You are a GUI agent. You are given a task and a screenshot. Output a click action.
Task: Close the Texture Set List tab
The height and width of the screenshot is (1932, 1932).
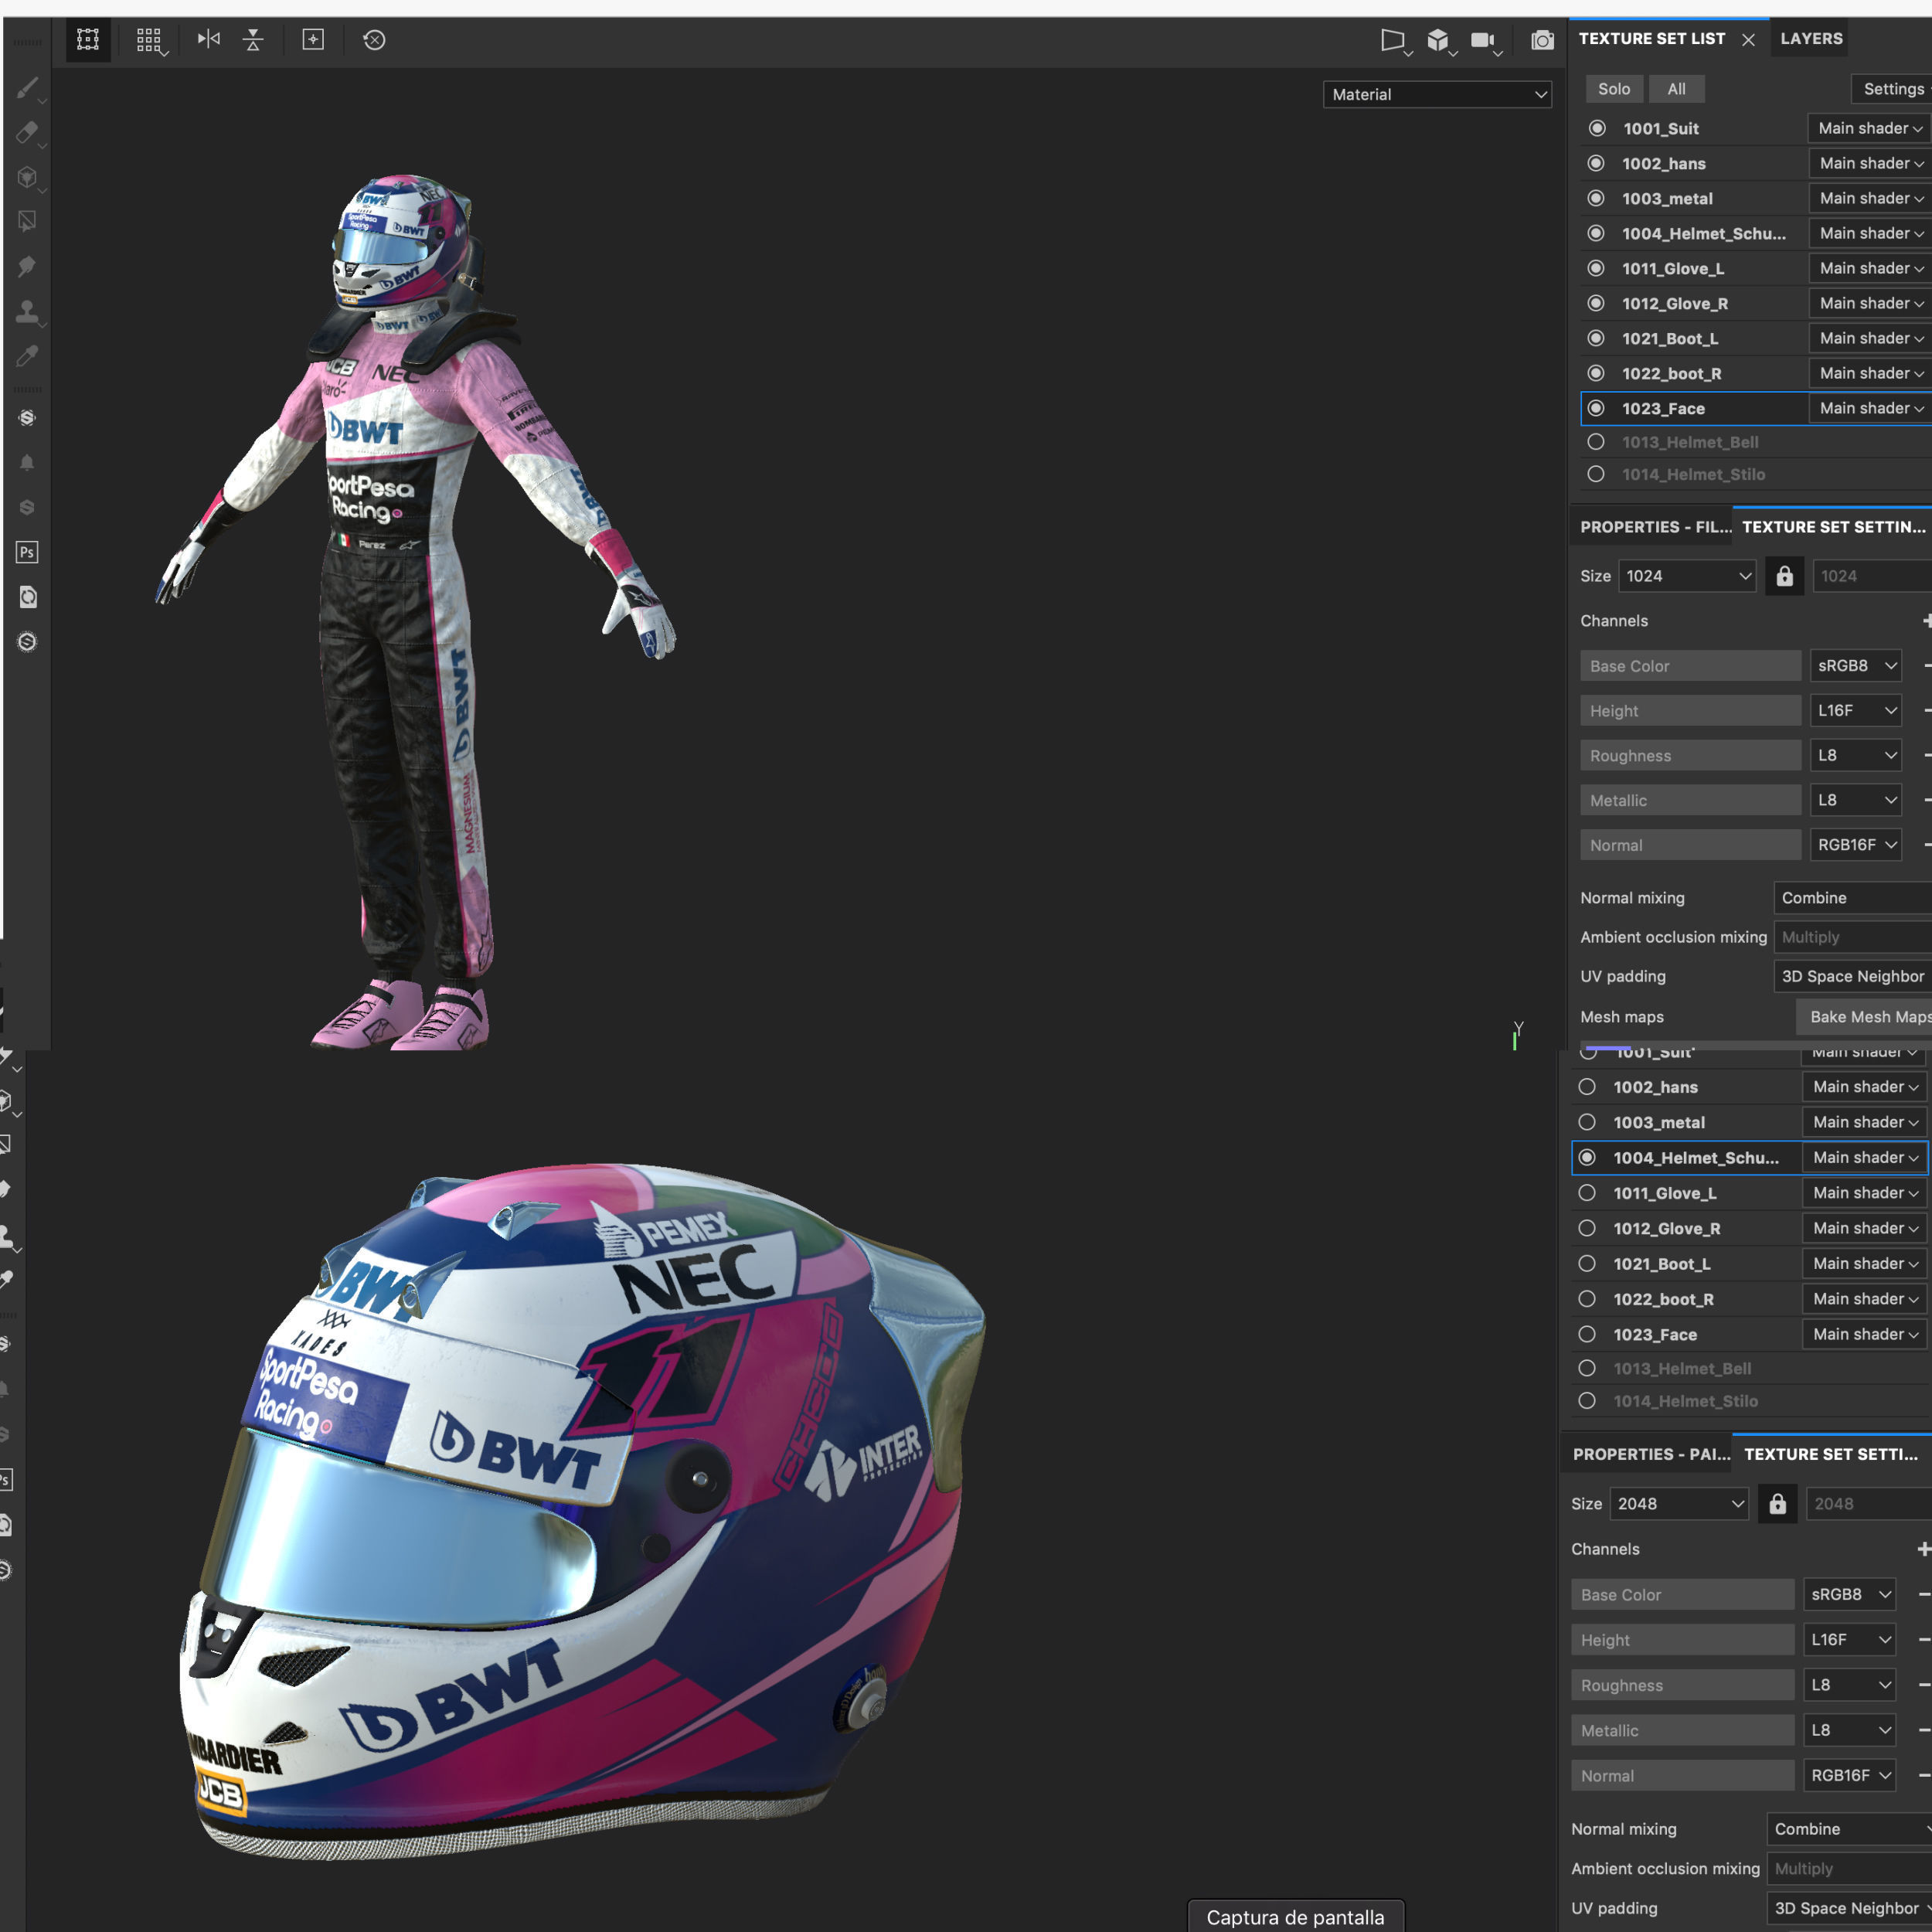(1748, 40)
